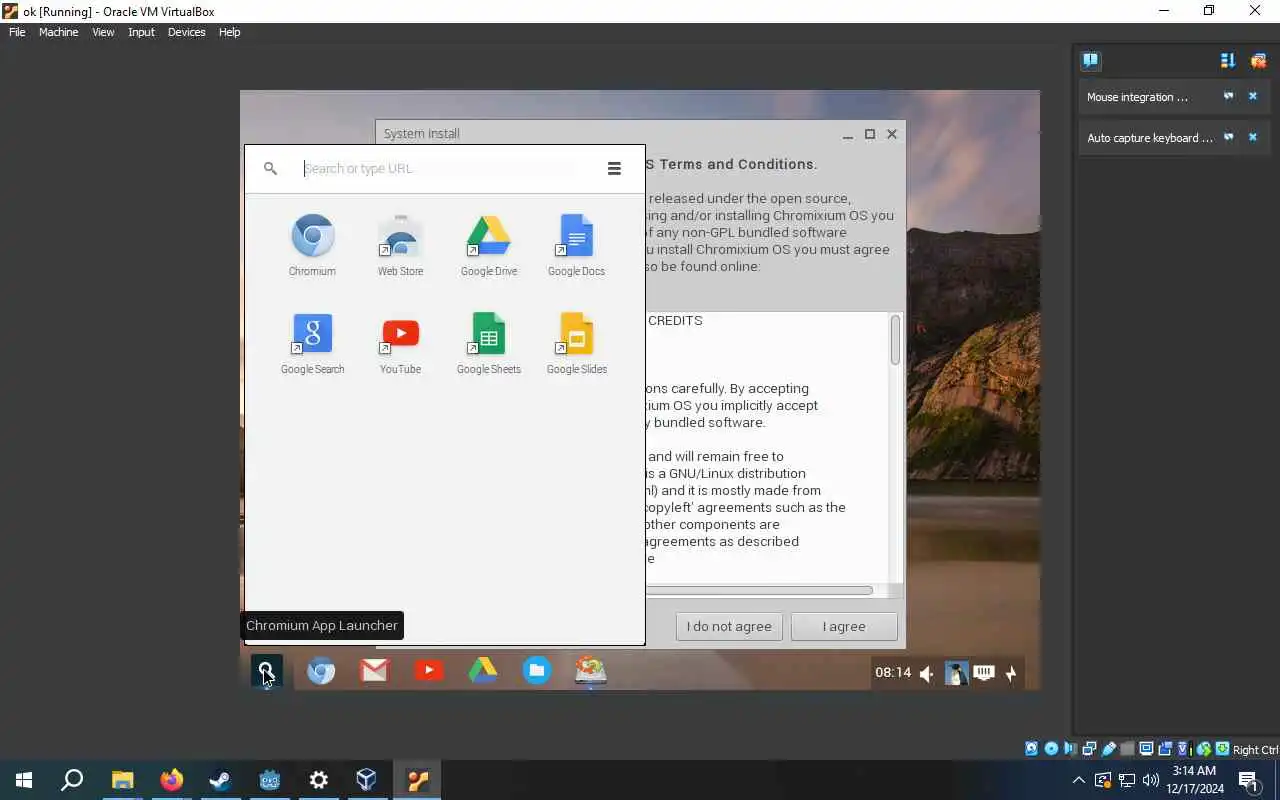Click the I agree button

pyautogui.click(x=844, y=627)
